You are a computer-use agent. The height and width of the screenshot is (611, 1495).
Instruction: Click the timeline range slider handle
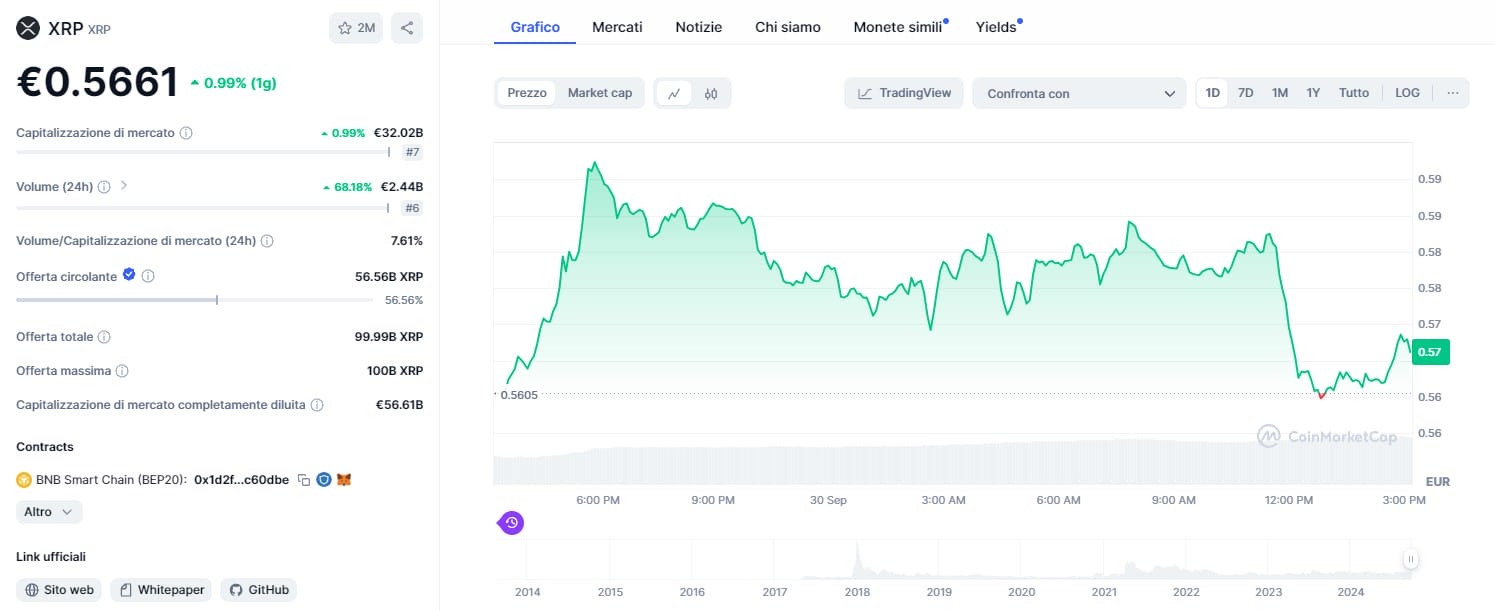[x=1410, y=560]
